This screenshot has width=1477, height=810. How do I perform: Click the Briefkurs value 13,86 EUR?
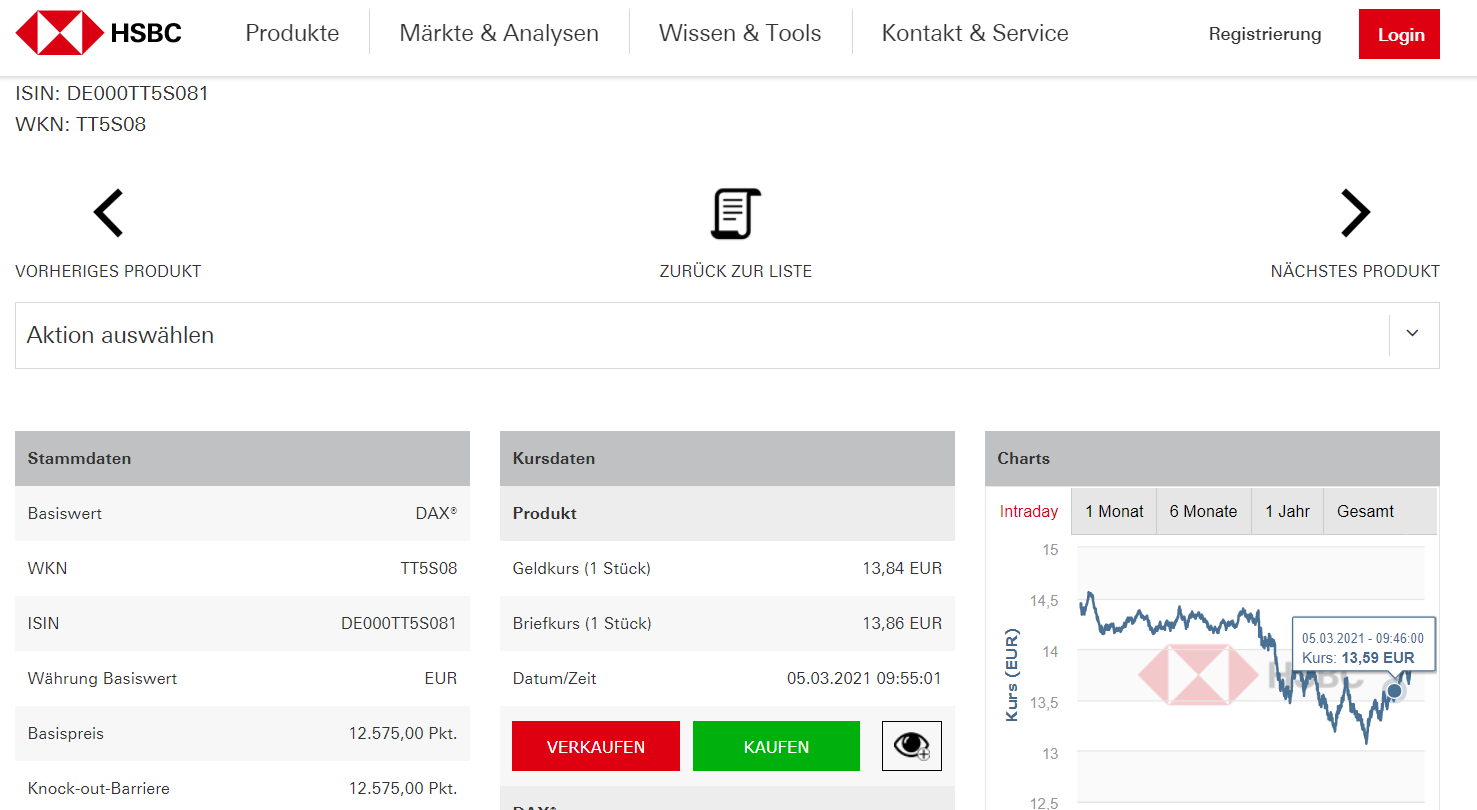point(902,623)
